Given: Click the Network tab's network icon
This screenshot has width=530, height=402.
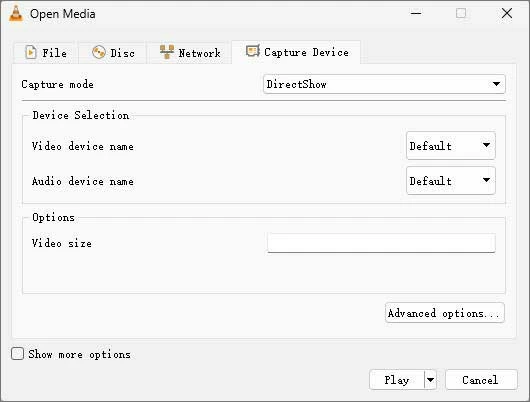Looking at the screenshot, I should (167, 52).
